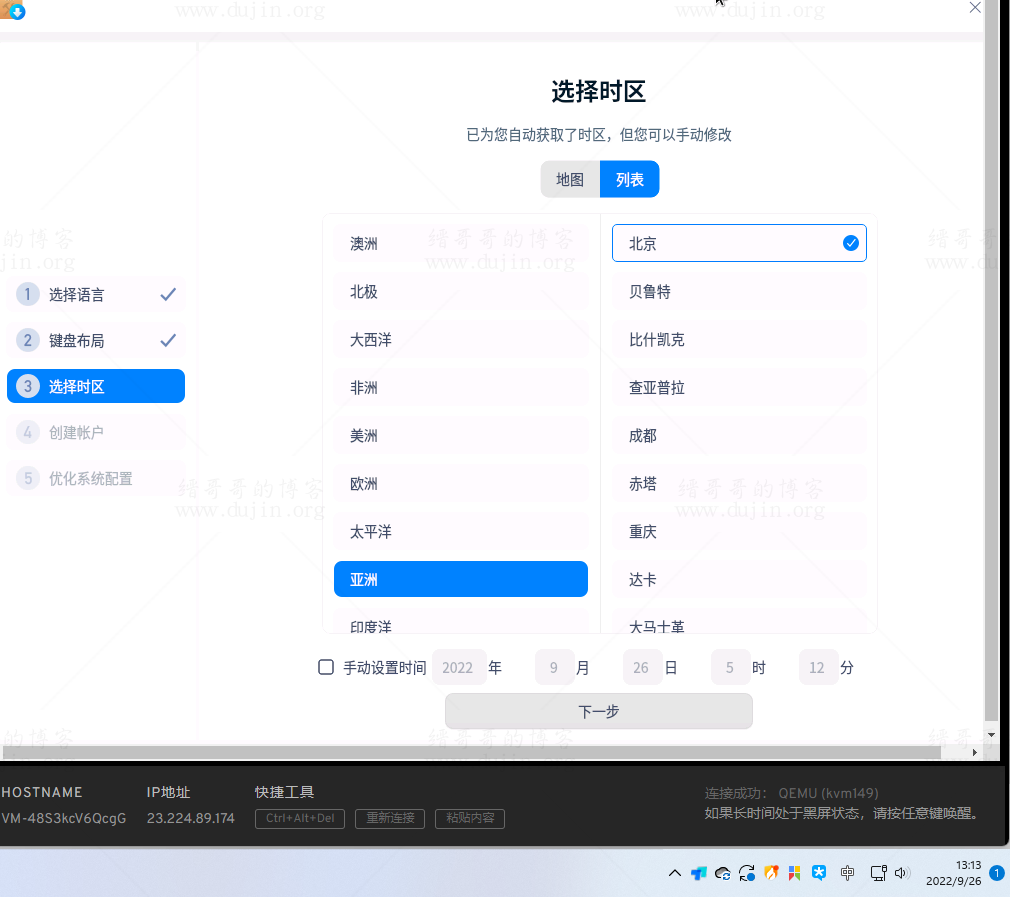Select the 太平洋 region

461,532
